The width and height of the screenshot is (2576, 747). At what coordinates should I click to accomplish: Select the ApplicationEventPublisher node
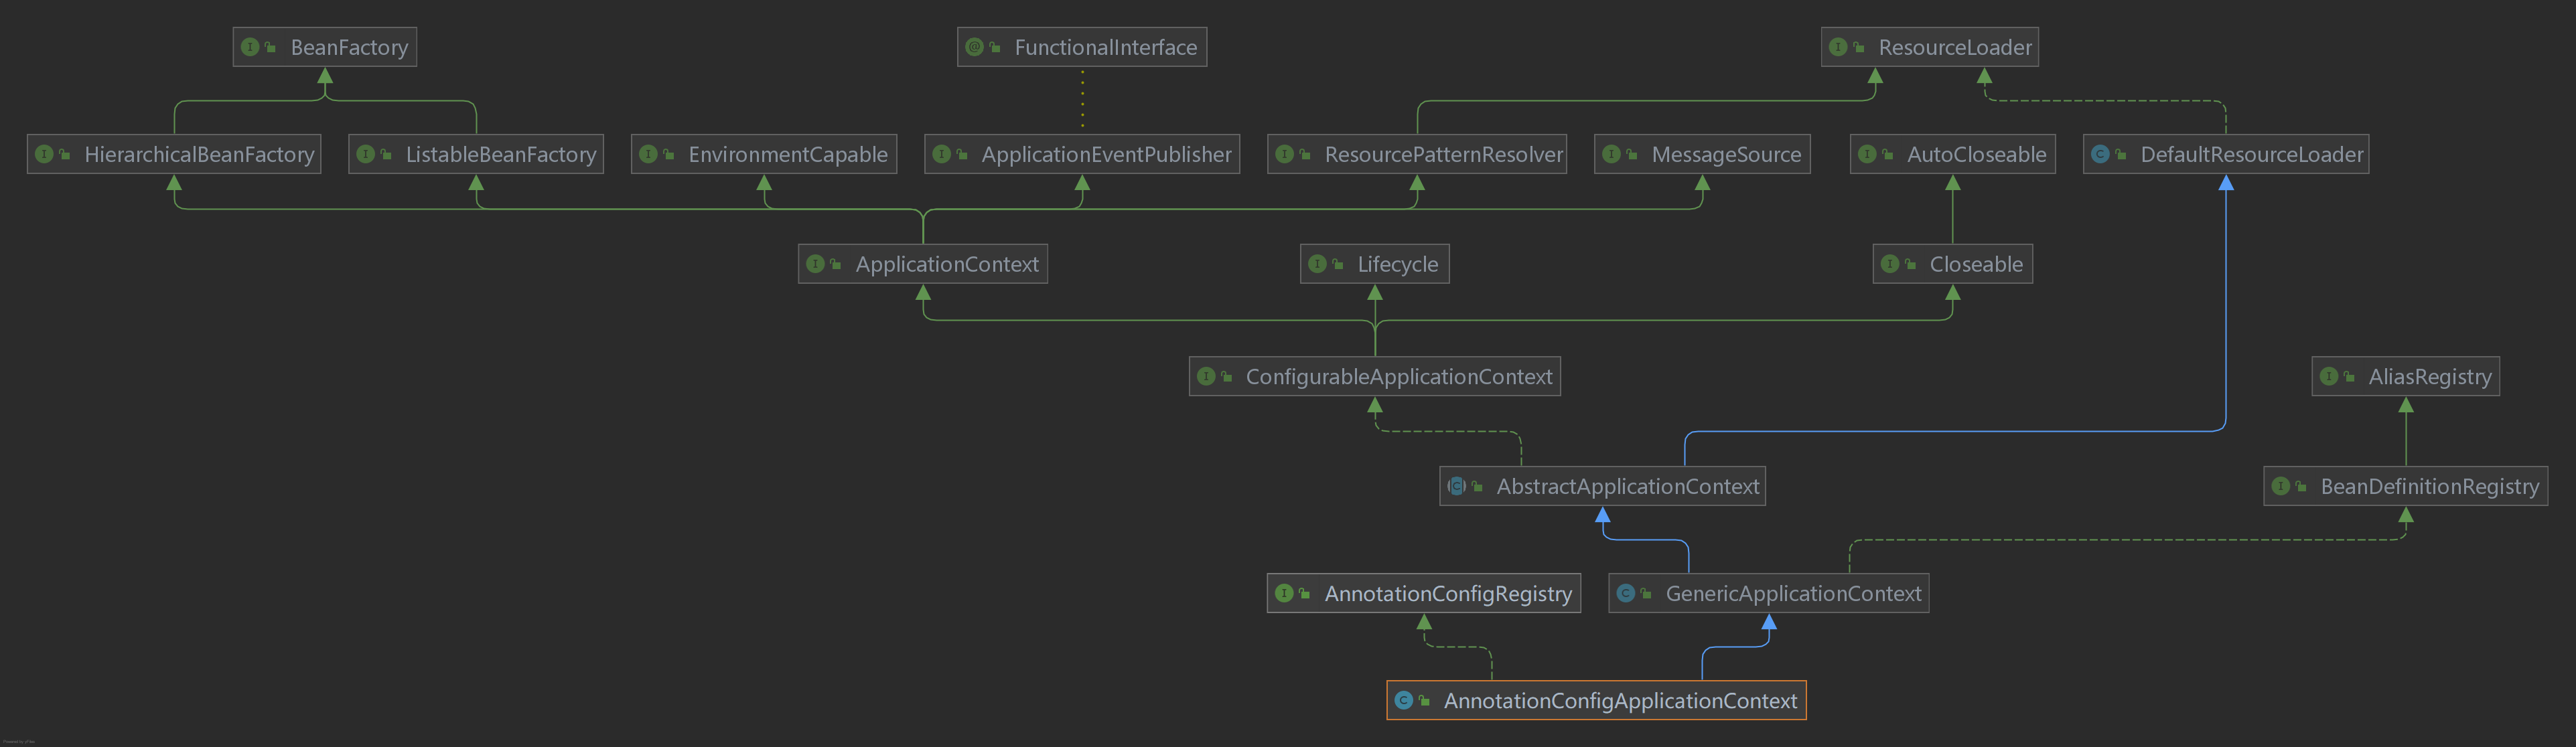tap(1082, 154)
